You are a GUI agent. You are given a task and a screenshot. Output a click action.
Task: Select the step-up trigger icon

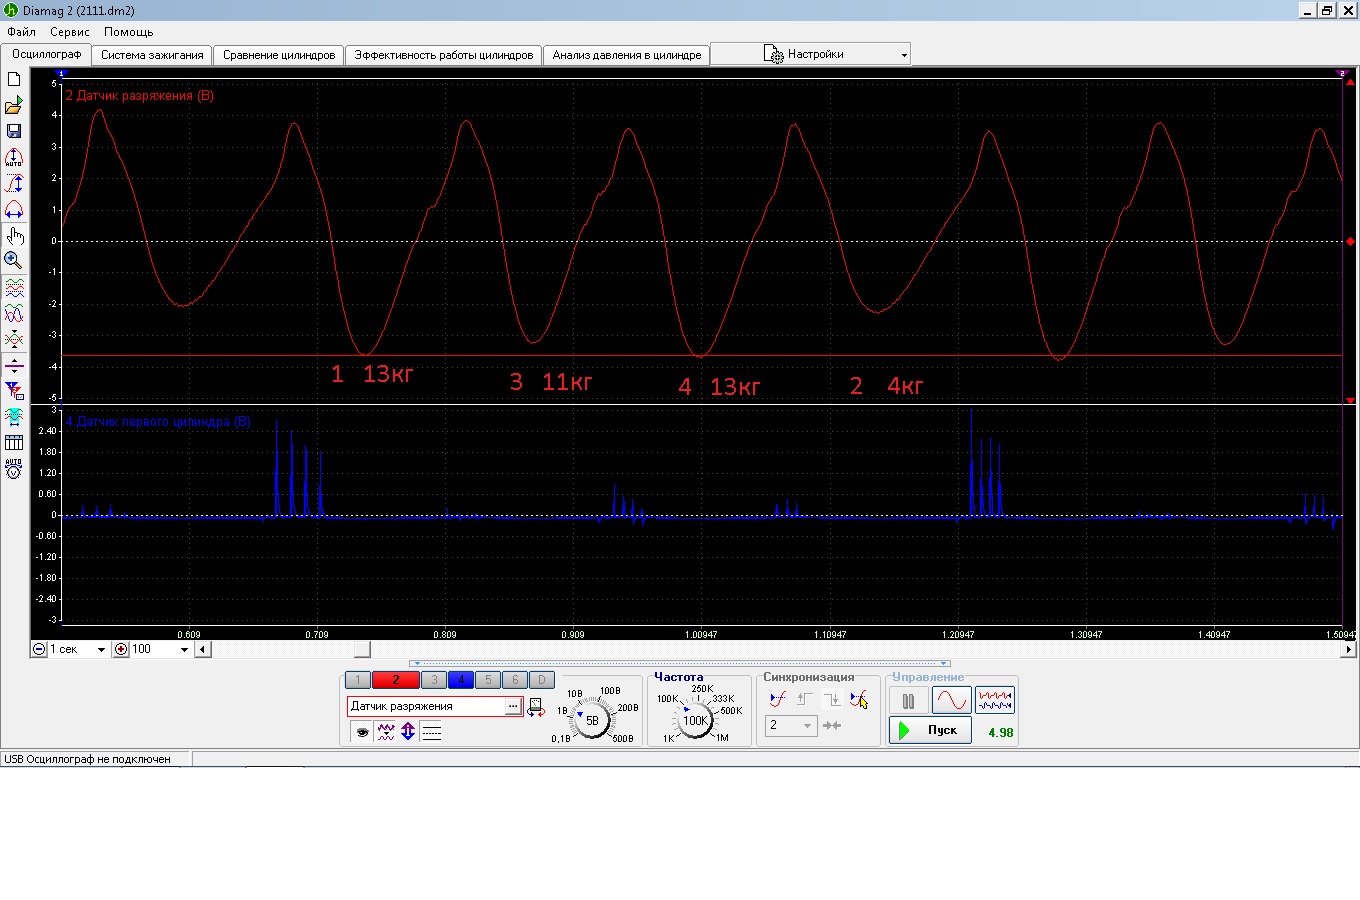pyautogui.click(x=805, y=700)
